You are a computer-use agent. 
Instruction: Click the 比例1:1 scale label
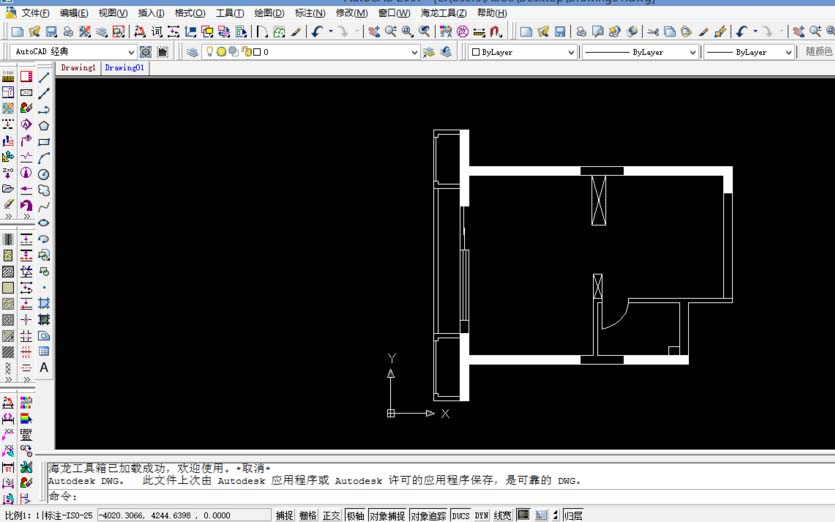pyautogui.click(x=21, y=515)
